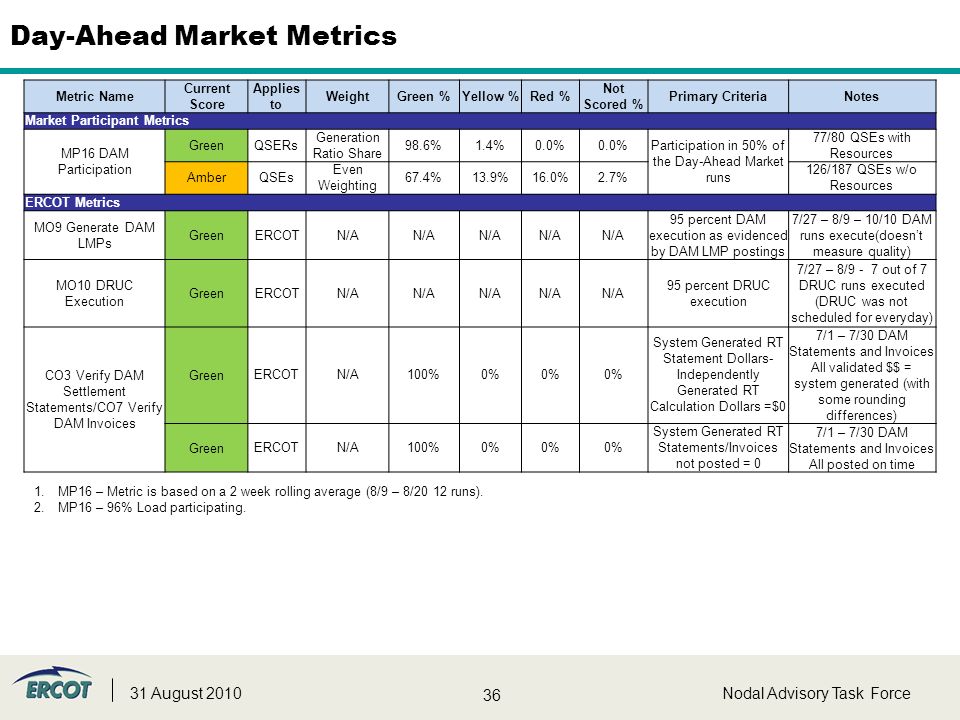Screen dimensions: 960x720
Task: Click the 'Yellow %' column header
Action: coord(490,96)
